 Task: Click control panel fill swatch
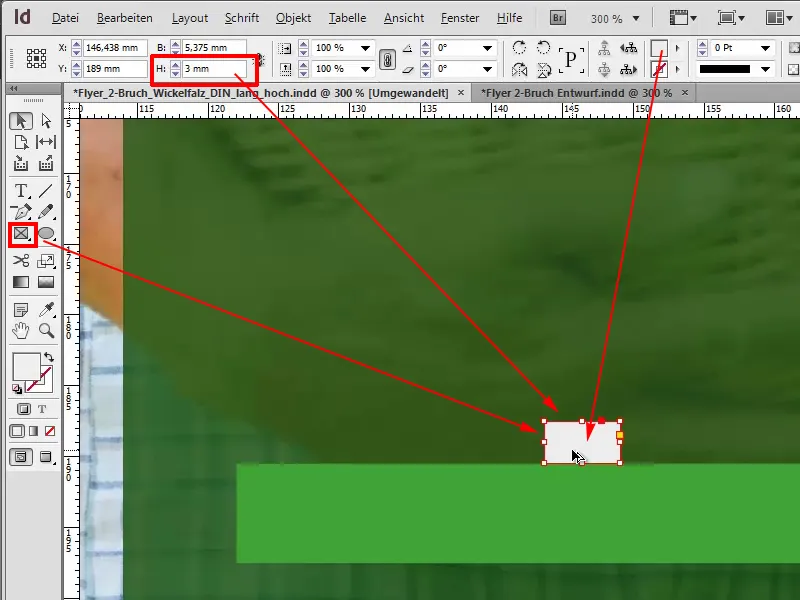[659, 49]
